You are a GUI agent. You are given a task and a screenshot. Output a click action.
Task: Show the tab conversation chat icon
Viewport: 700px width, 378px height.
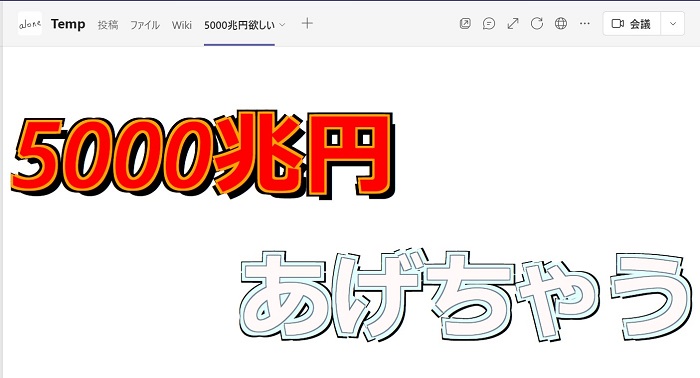(489, 24)
